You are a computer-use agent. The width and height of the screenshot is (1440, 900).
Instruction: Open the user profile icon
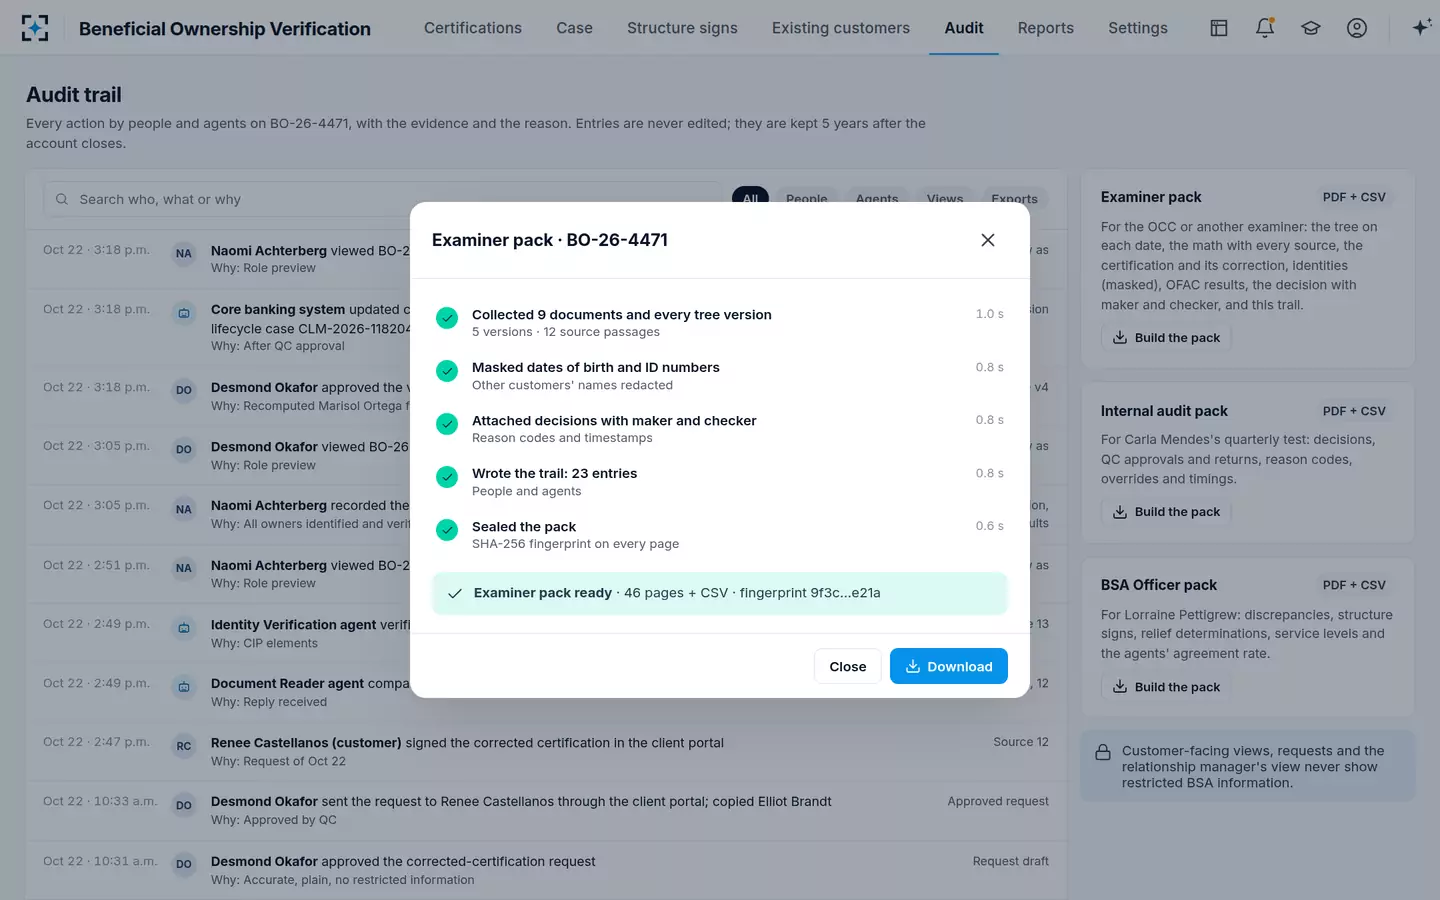pyautogui.click(x=1357, y=28)
